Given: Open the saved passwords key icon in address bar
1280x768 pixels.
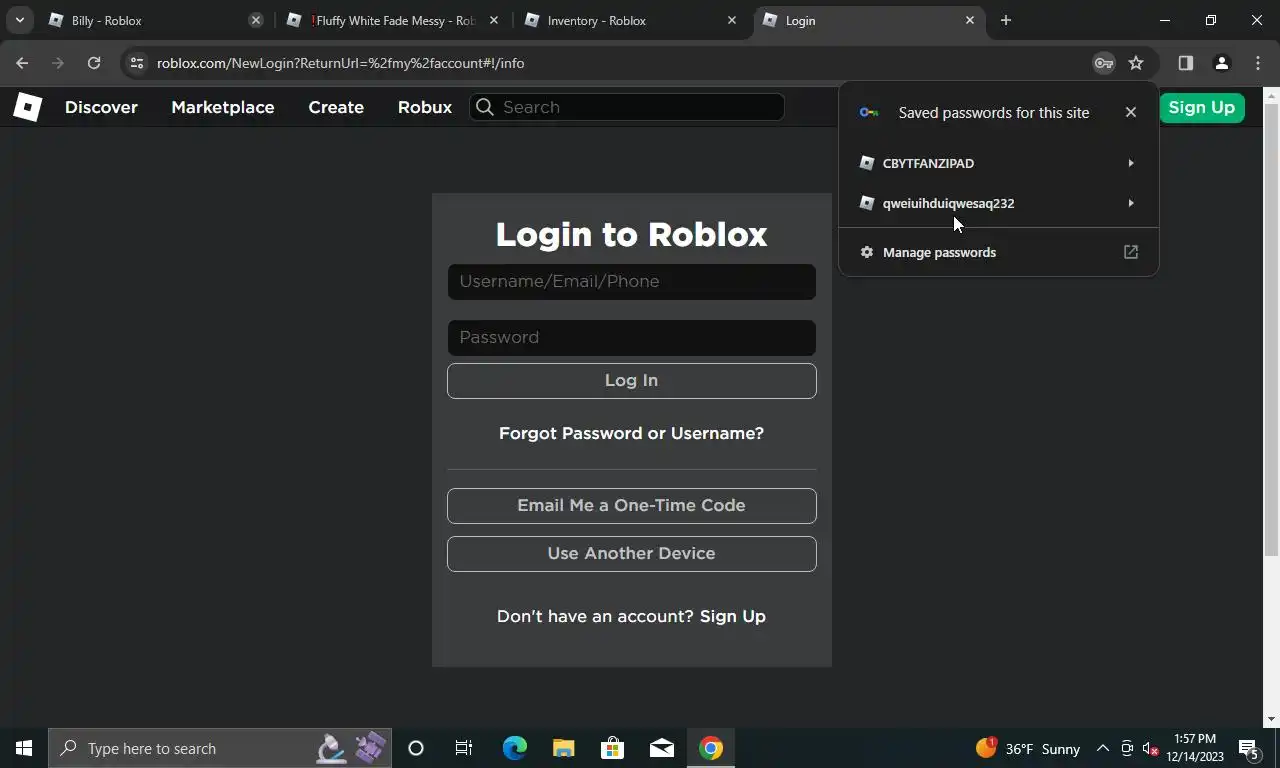Looking at the screenshot, I should click(1104, 63).
